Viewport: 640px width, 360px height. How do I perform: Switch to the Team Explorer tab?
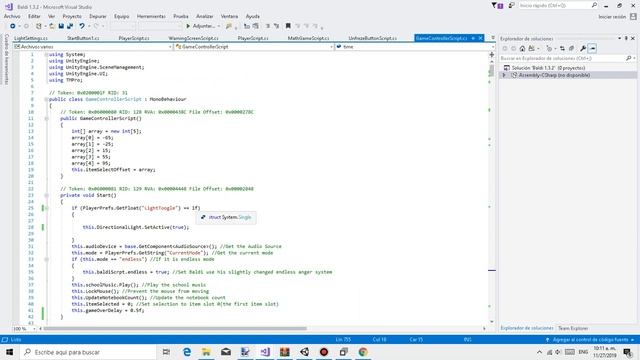(573, 328)
